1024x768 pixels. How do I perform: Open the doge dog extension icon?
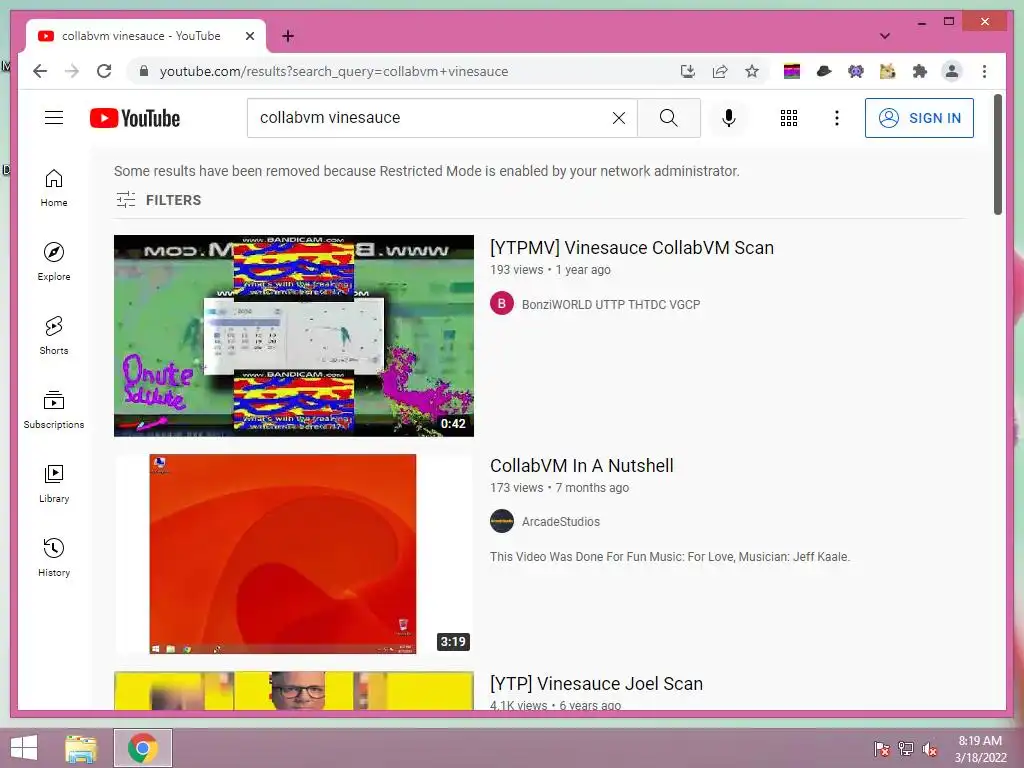click(x=888, y=71)
